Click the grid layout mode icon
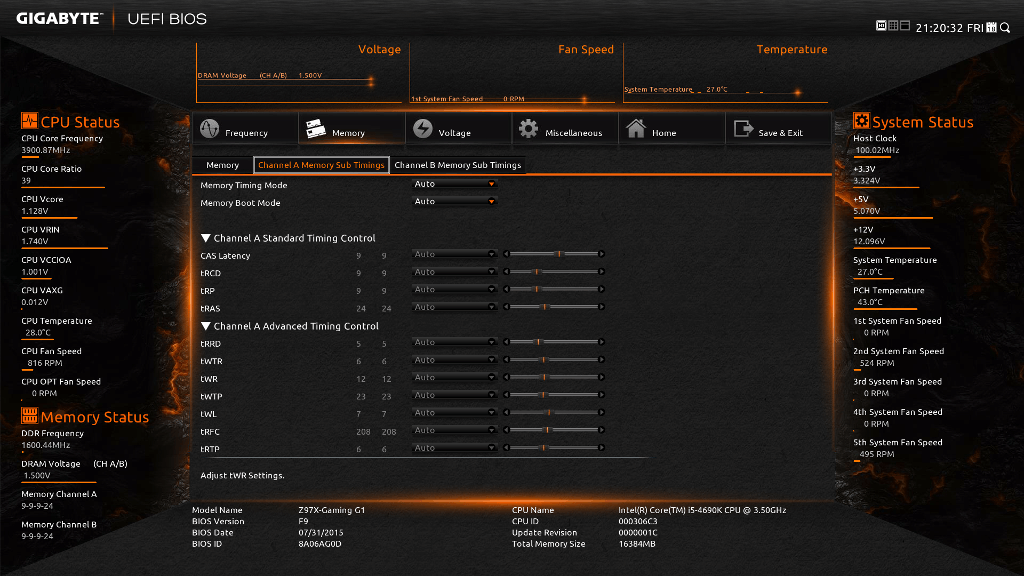 pyautogui.click(x=893, y=26)
